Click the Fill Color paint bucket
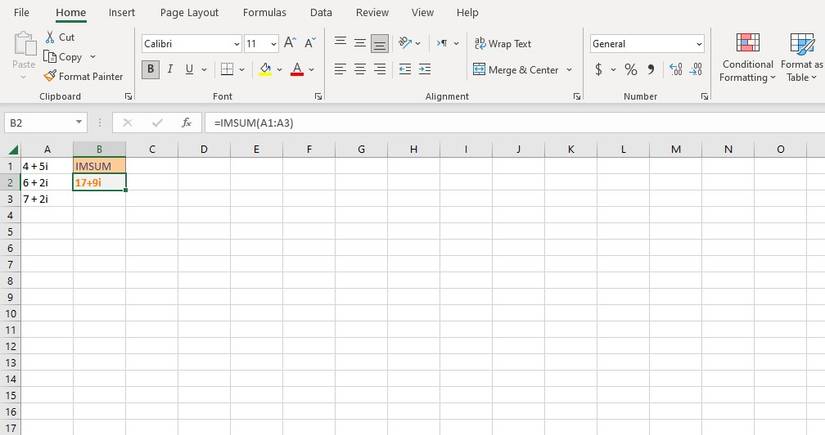Viewport: 825px width, 435px height. click(x=265, y=69)
